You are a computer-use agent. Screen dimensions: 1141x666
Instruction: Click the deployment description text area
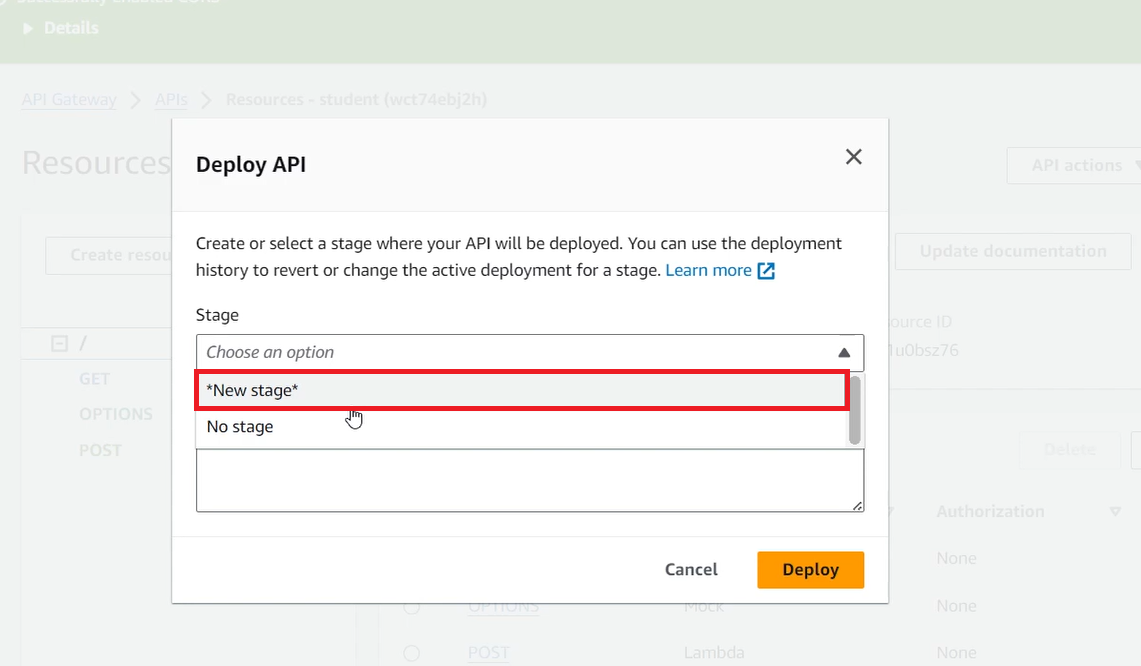click(x=530, y=480)
